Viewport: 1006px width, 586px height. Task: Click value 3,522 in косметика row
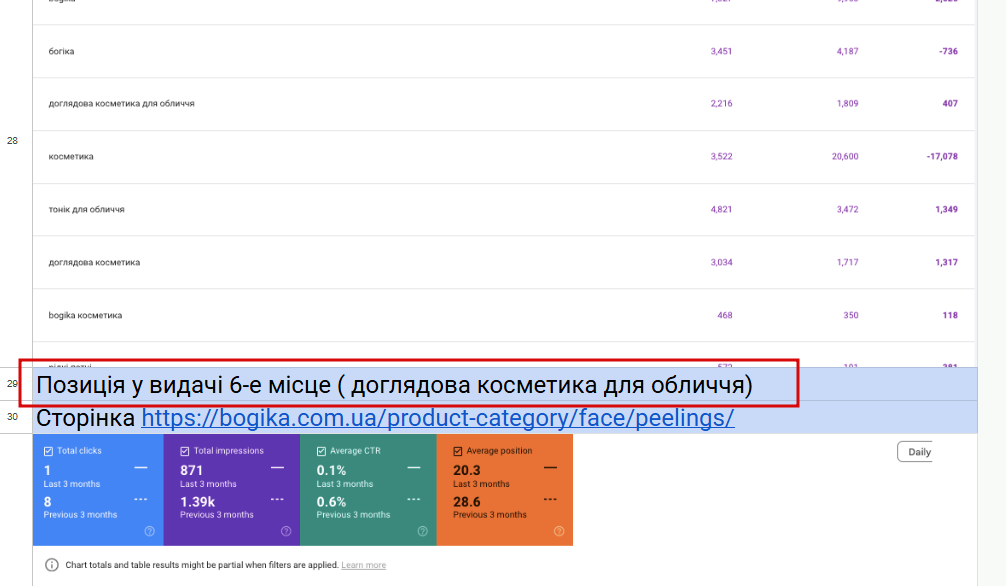click(721, 157)
